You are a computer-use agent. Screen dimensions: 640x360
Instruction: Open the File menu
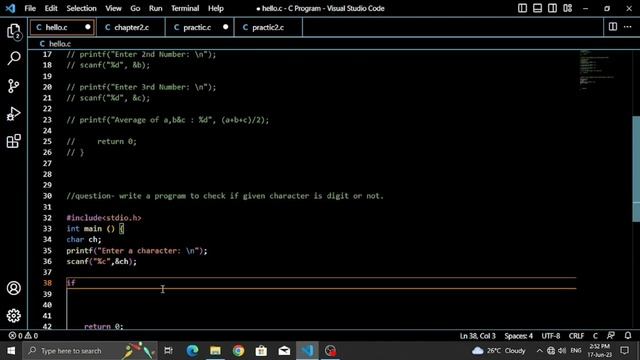[30, 8]
